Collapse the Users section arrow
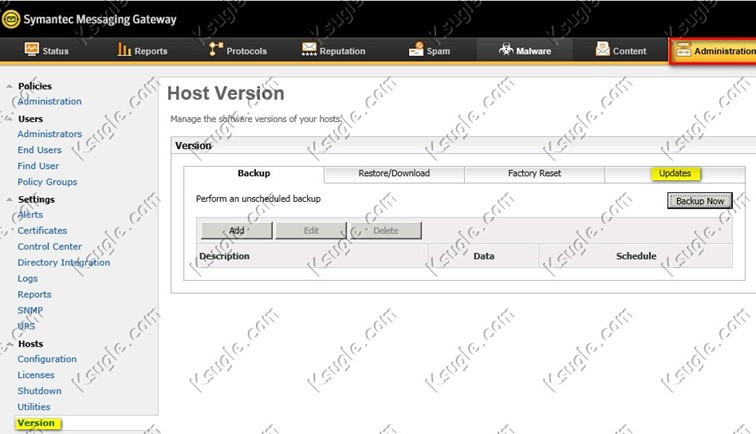This screenshot has height=434, width=756. pos(9,119)
